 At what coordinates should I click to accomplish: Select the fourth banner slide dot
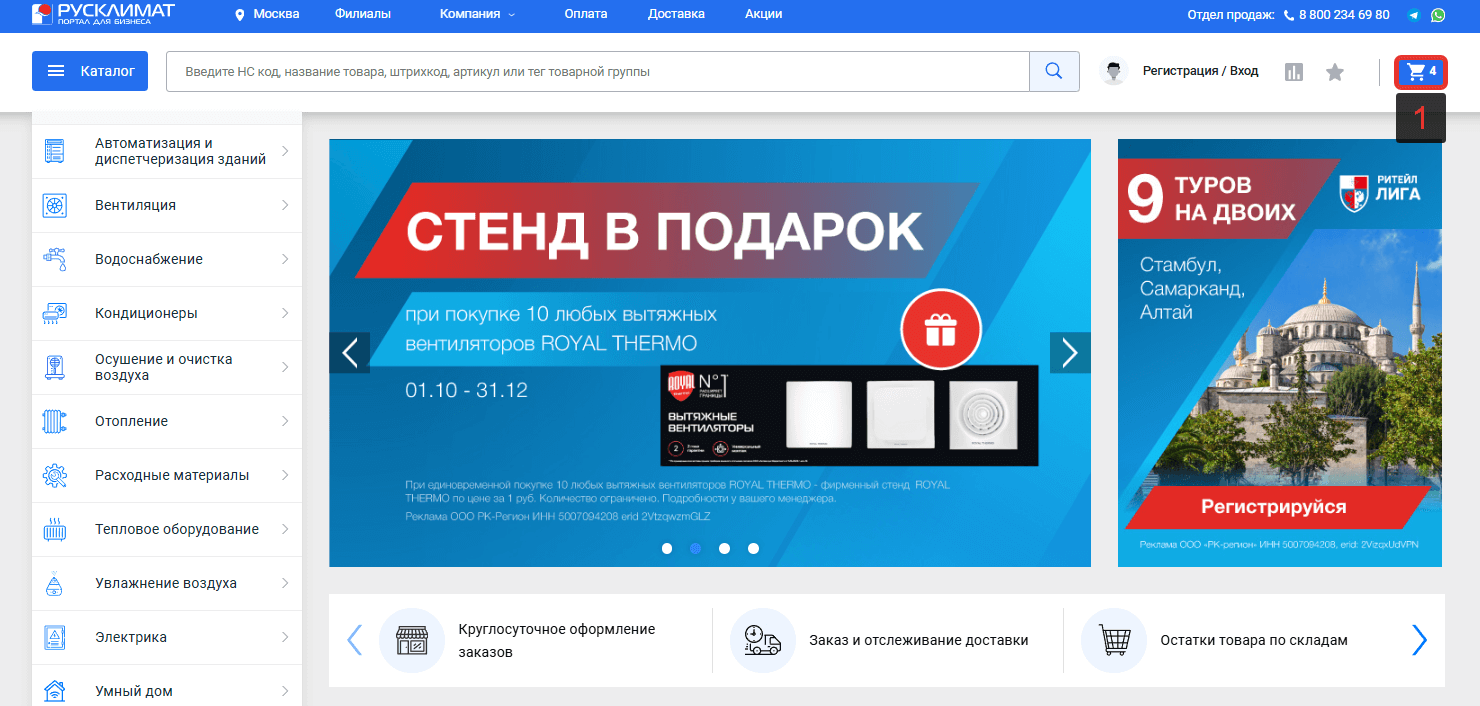[753, 548]
